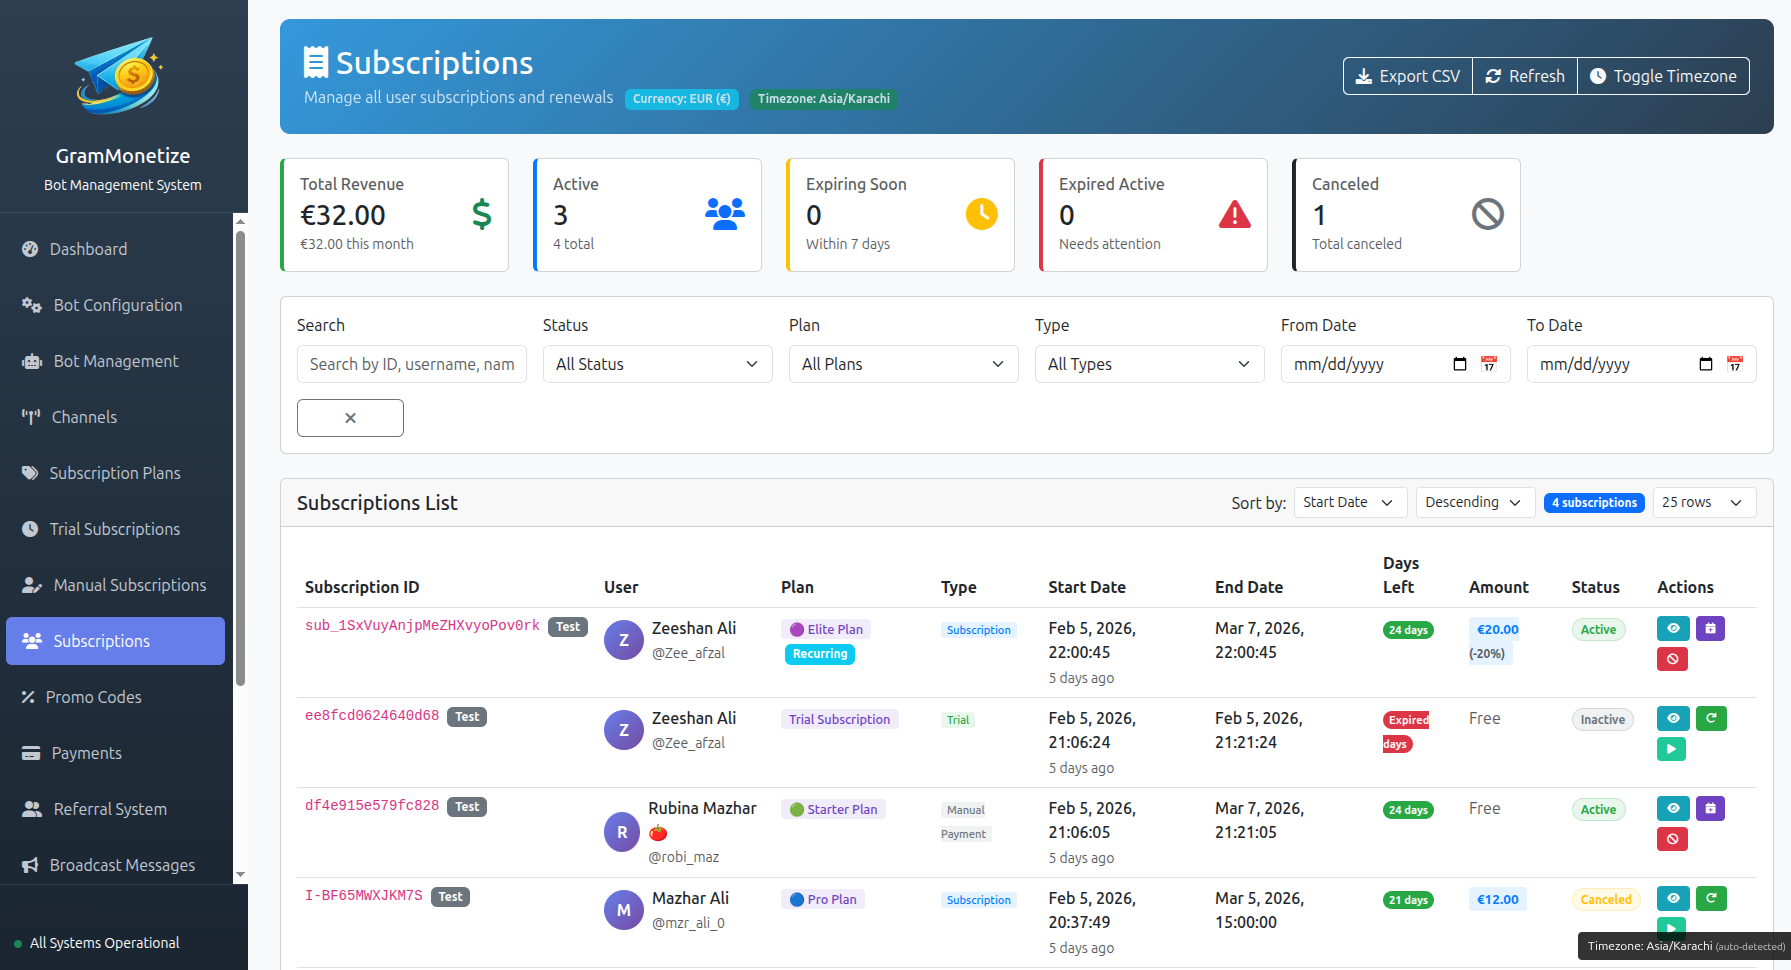Open the All Status dropdown
The image size is (1791, 970).
[656, 364]
